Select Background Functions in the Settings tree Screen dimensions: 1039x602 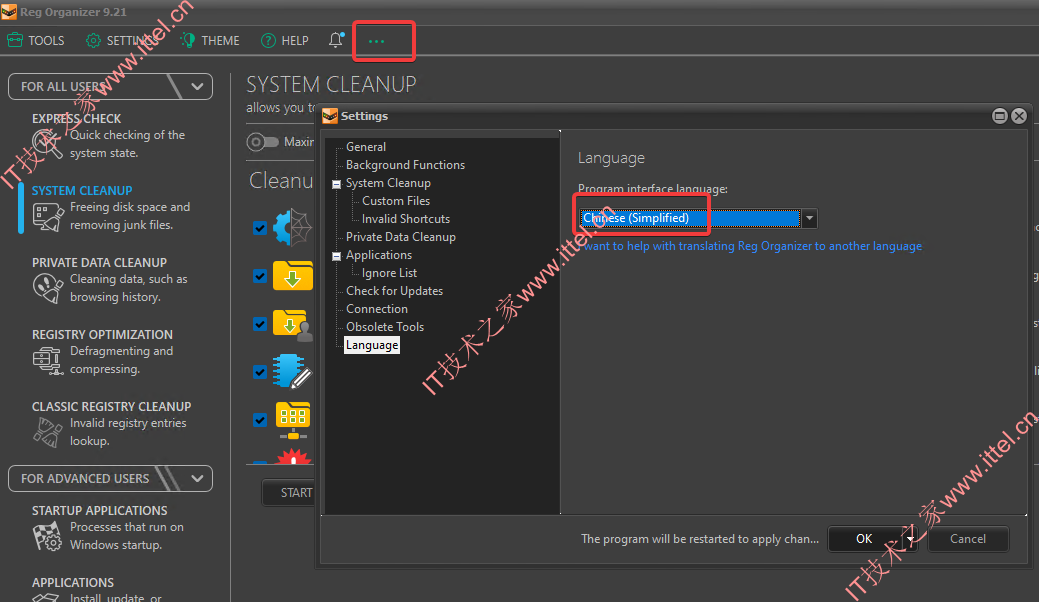point(406,165)
